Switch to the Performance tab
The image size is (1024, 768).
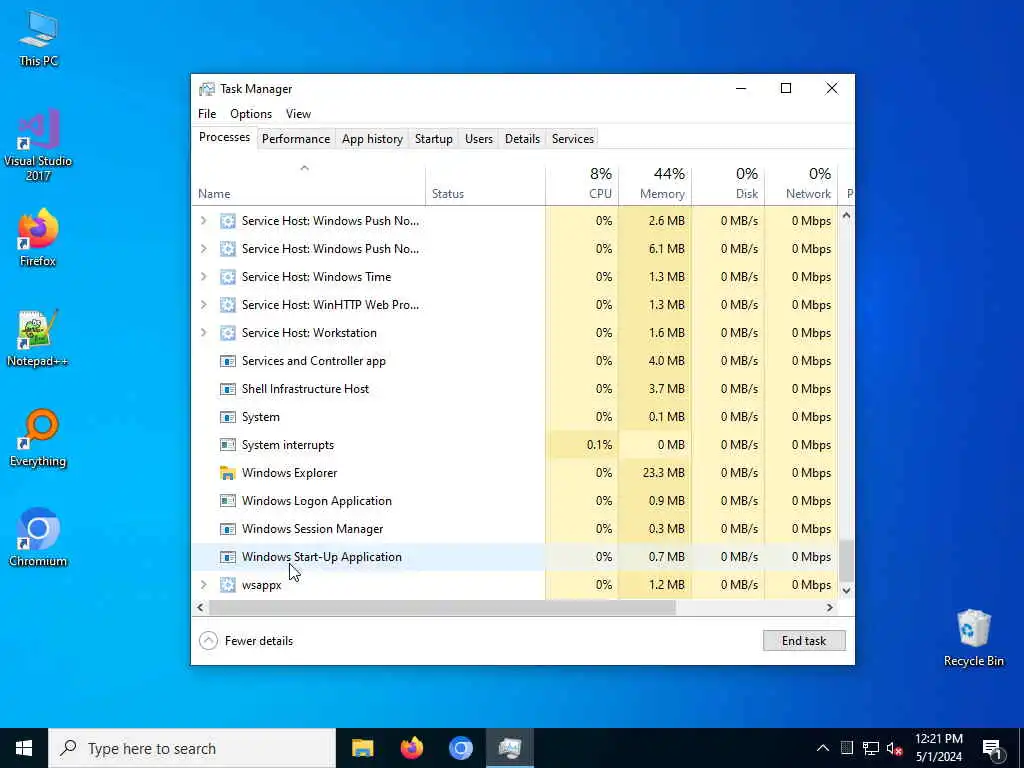coord(296,138)
